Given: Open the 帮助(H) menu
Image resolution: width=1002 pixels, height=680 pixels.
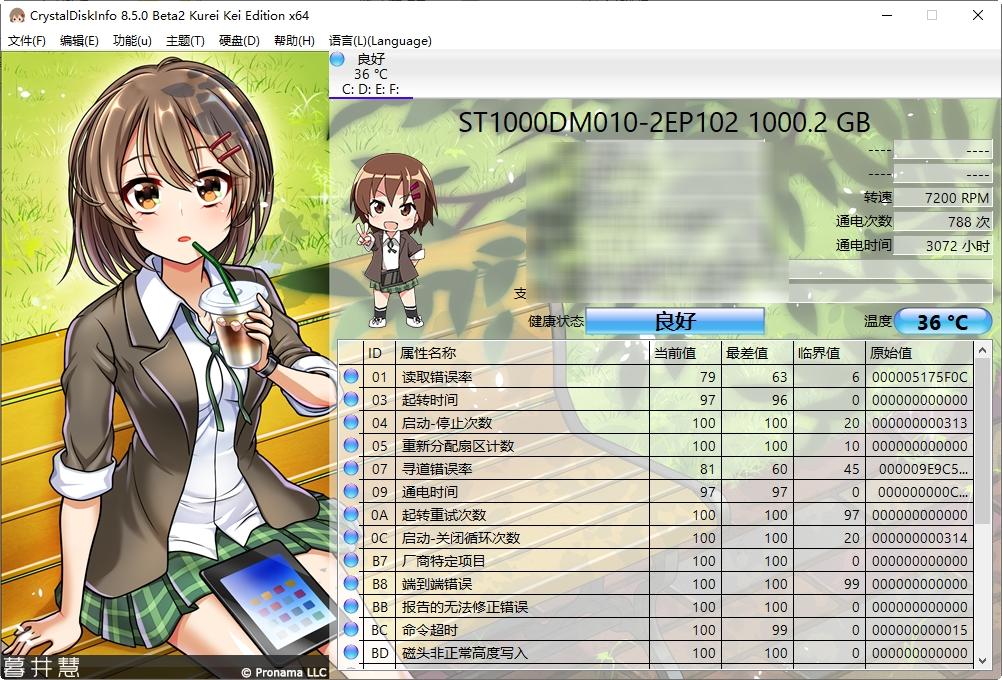Looking at the screenshot, I should (294, 41).
